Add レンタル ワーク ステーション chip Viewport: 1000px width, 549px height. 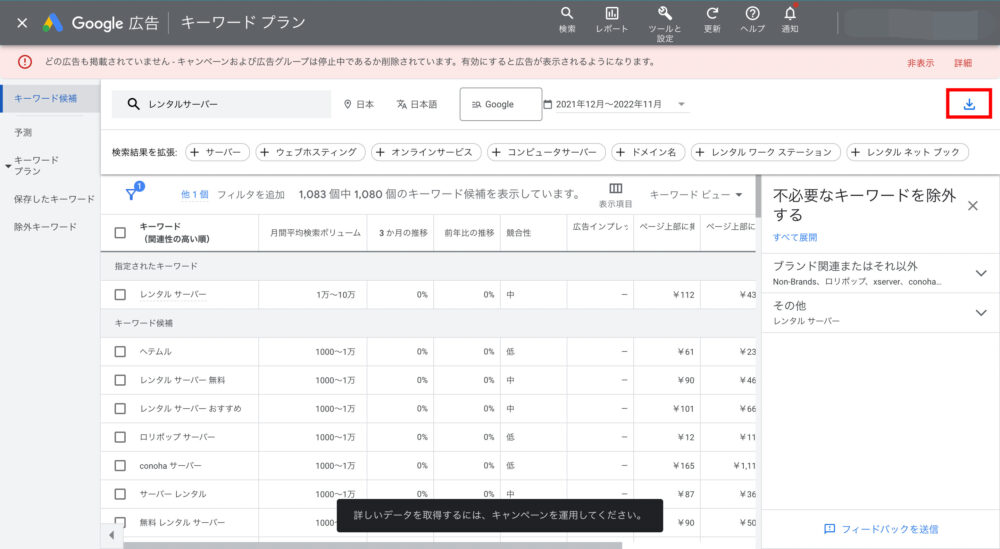pyautogui.click(x=765, y=152)
